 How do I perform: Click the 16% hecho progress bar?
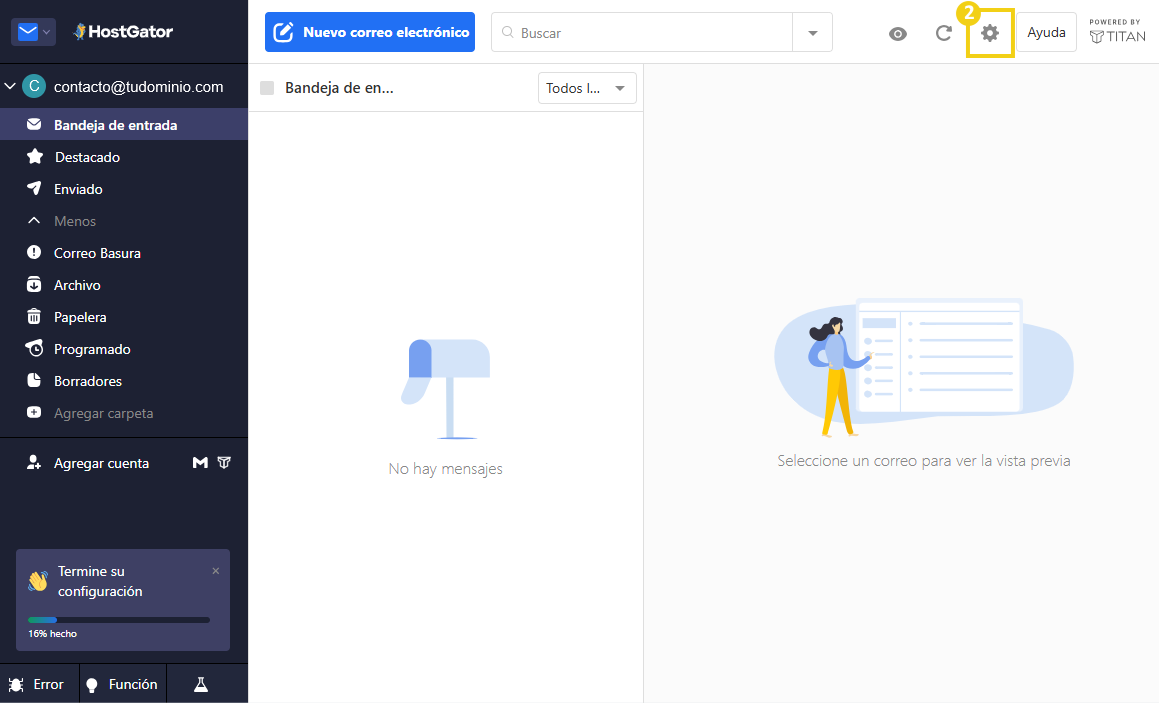click(120, 620)
